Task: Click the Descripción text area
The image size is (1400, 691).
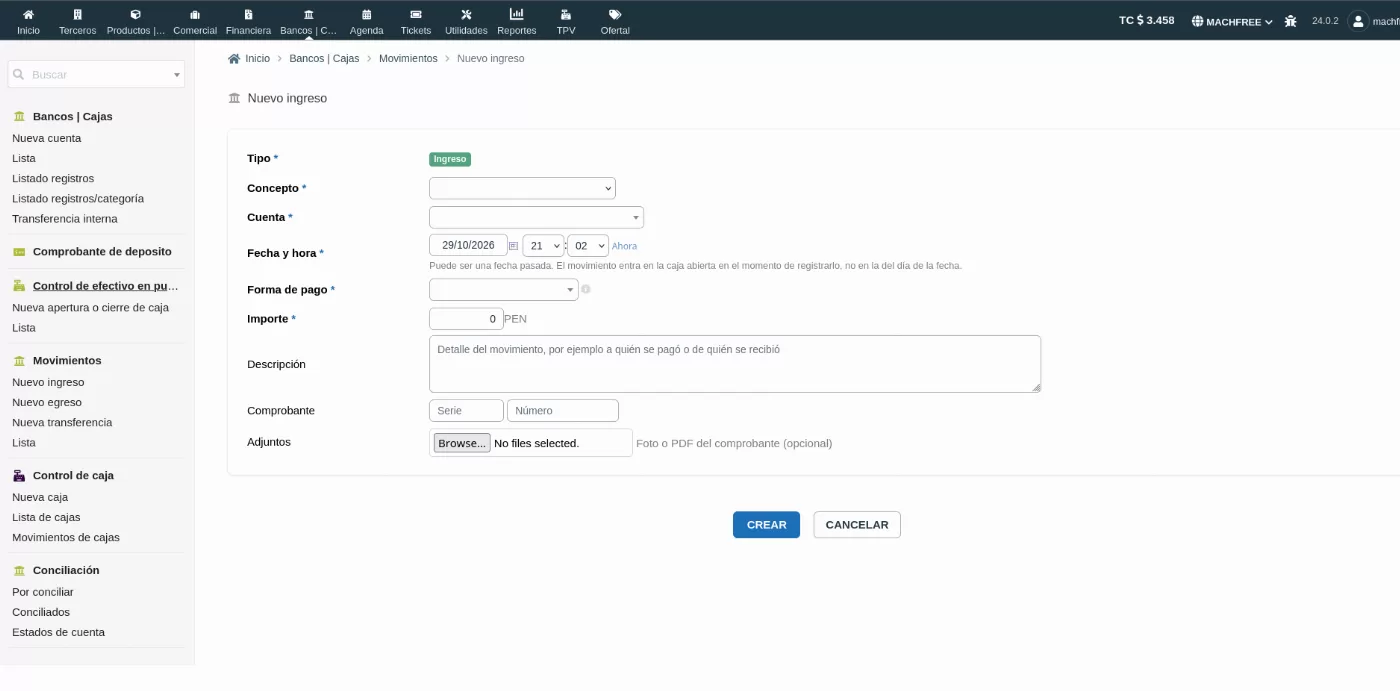Action: (x=735, y=364)
